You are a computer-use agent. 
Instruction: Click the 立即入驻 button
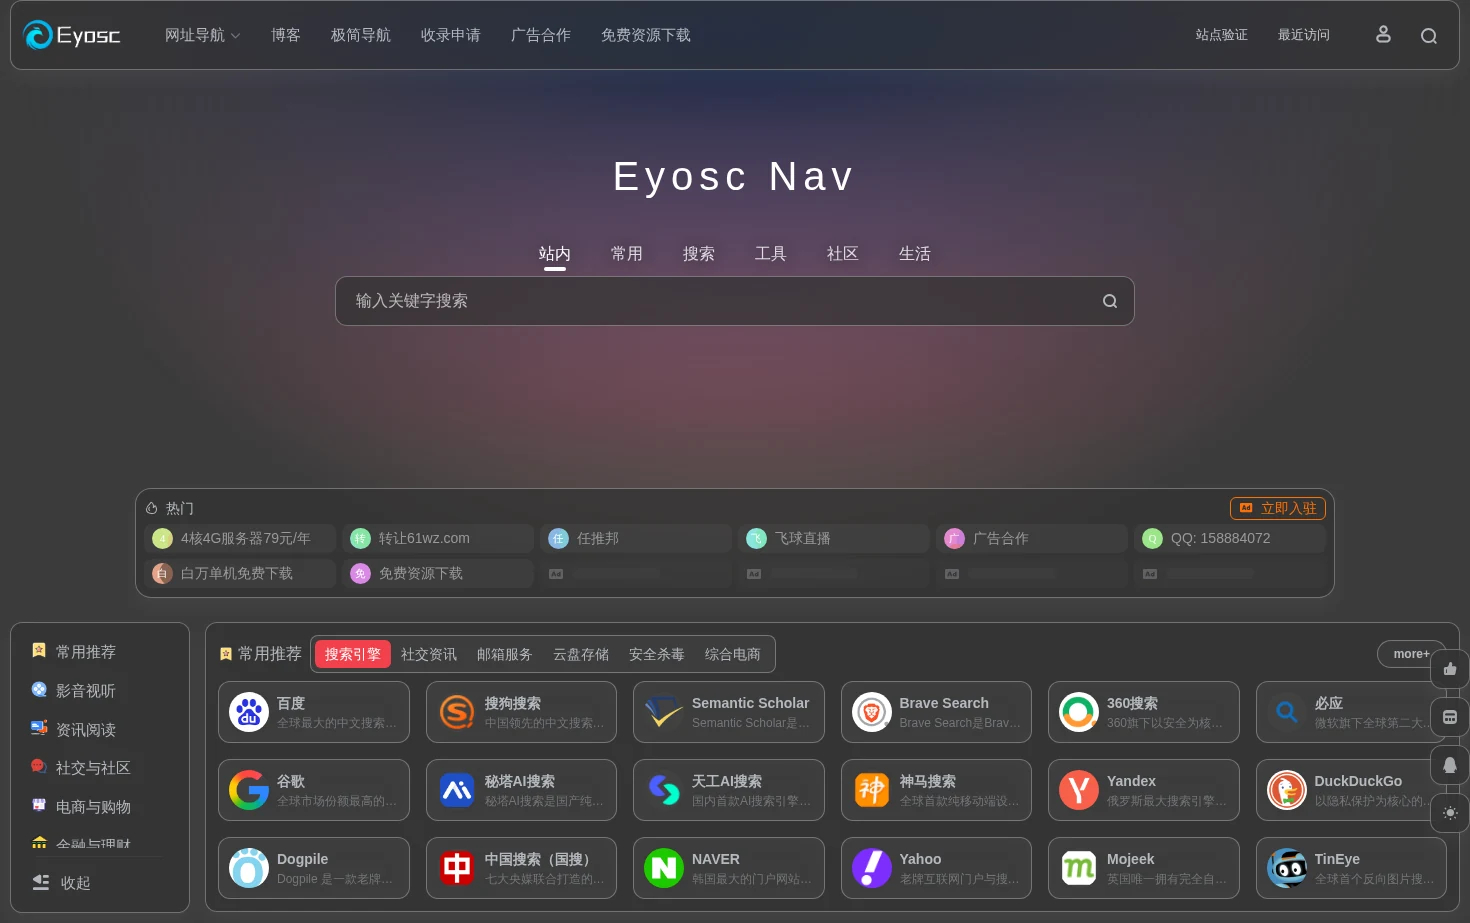pyautogui.click(x=1278, y=508)
